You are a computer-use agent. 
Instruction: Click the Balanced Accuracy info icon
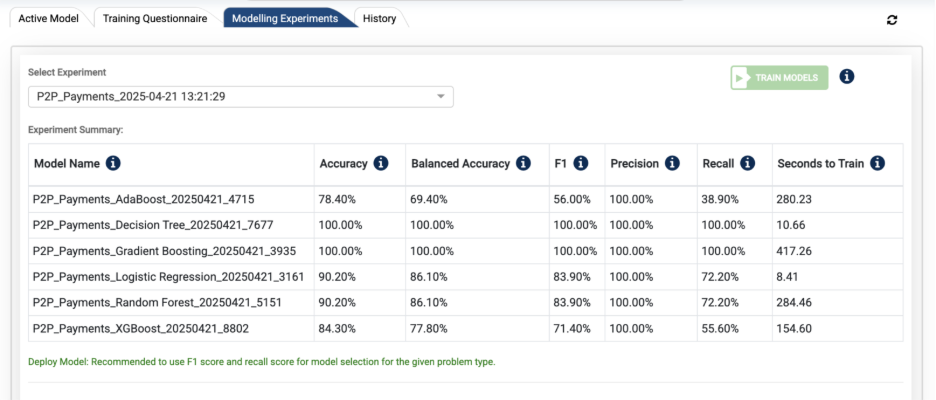[523, 164]
